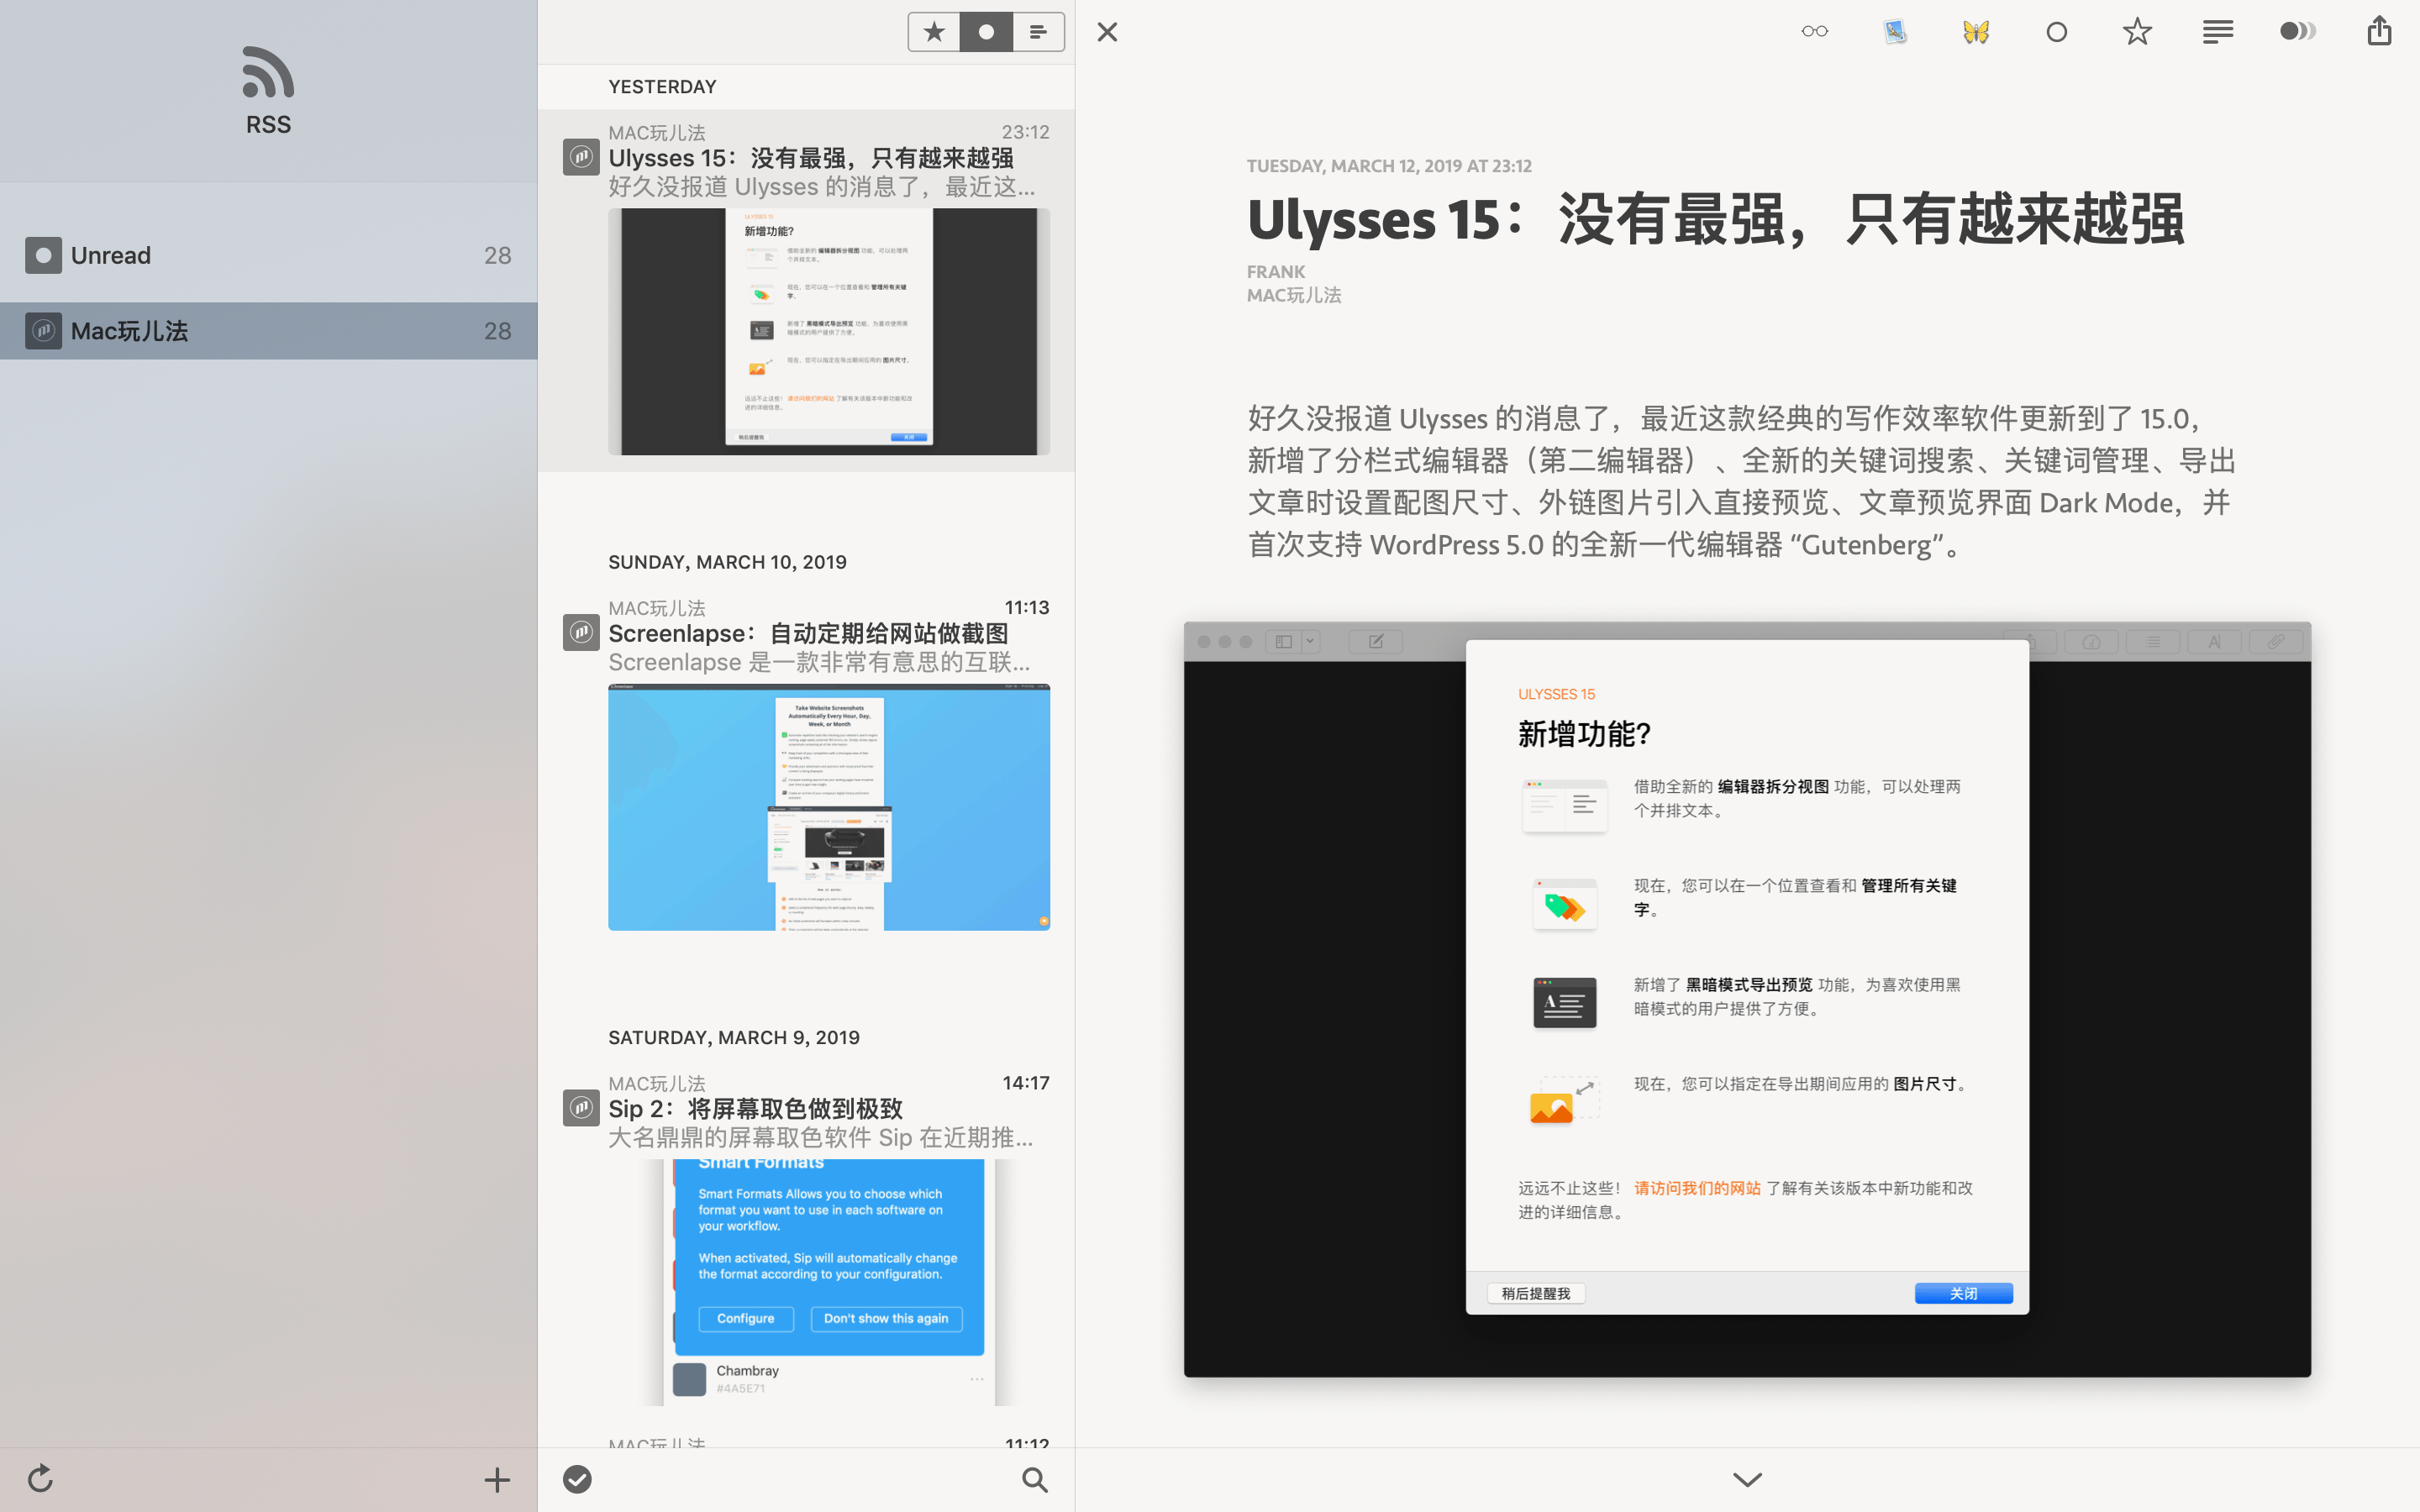This screenshot has height=1512, width=2420.
Task: Star the current article
Action: point(2137,32)
